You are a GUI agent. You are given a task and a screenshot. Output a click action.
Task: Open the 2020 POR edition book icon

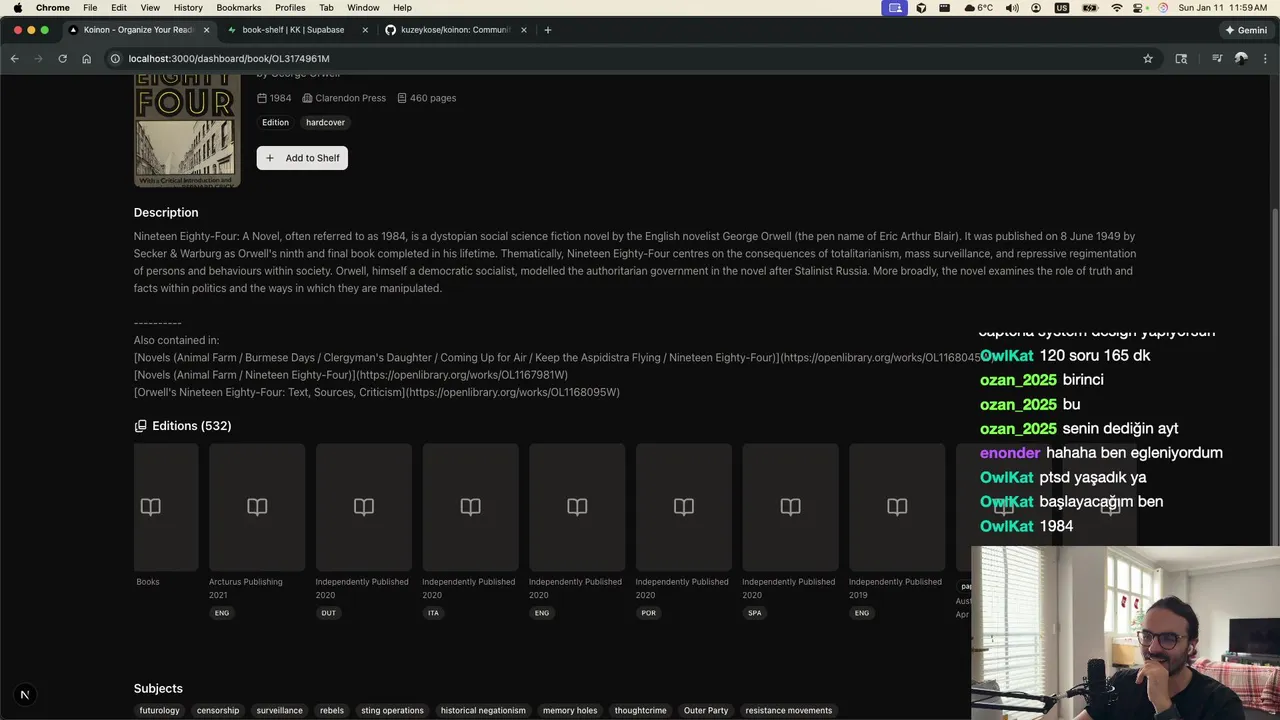tap(684, 507)
